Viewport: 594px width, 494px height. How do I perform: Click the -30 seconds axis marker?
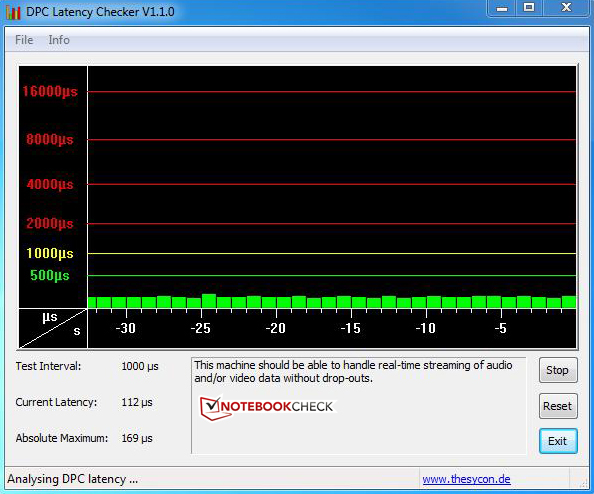pos(125,328)
